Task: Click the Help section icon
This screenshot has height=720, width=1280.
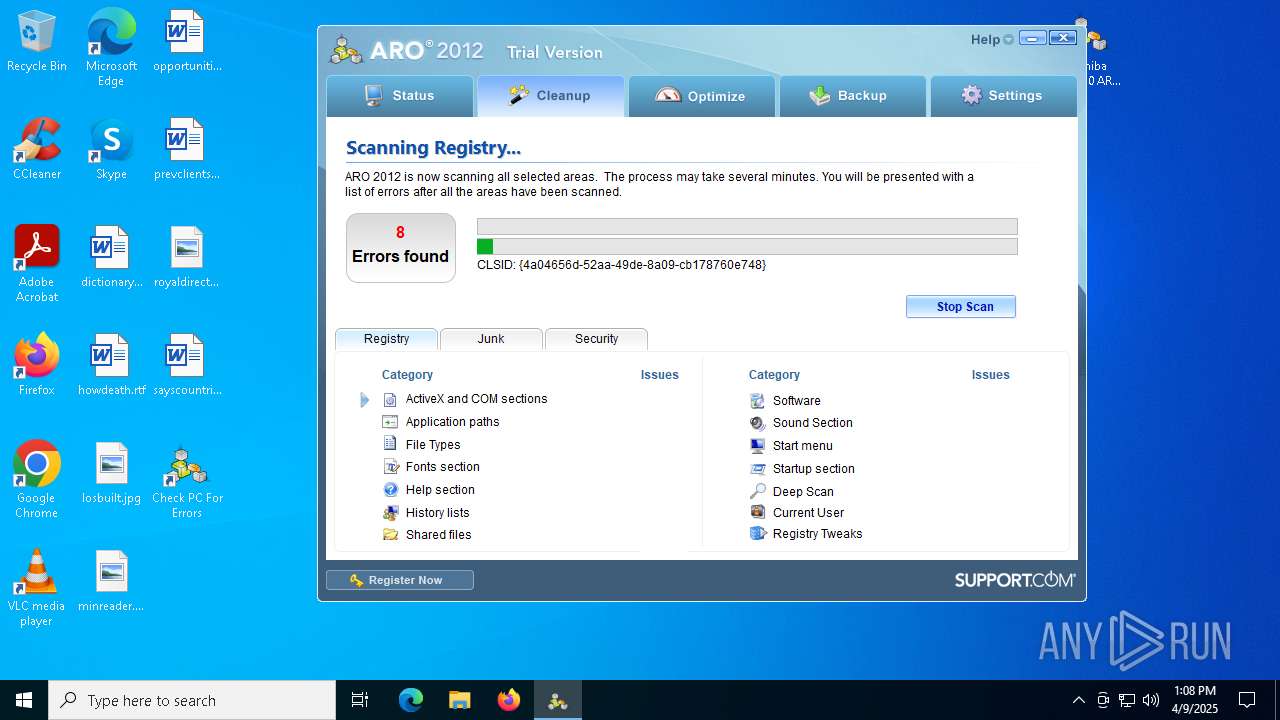Action: tap(391, 490)
